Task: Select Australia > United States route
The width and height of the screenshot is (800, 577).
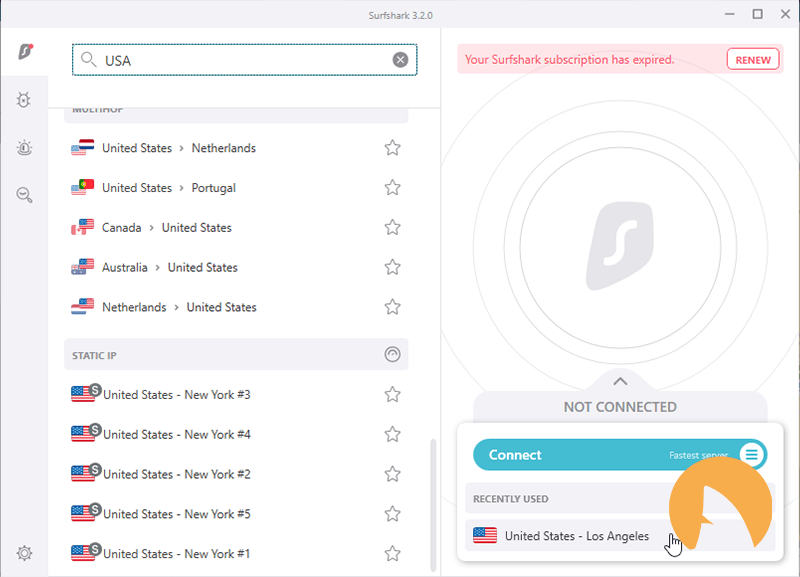Action: (236, 267)
